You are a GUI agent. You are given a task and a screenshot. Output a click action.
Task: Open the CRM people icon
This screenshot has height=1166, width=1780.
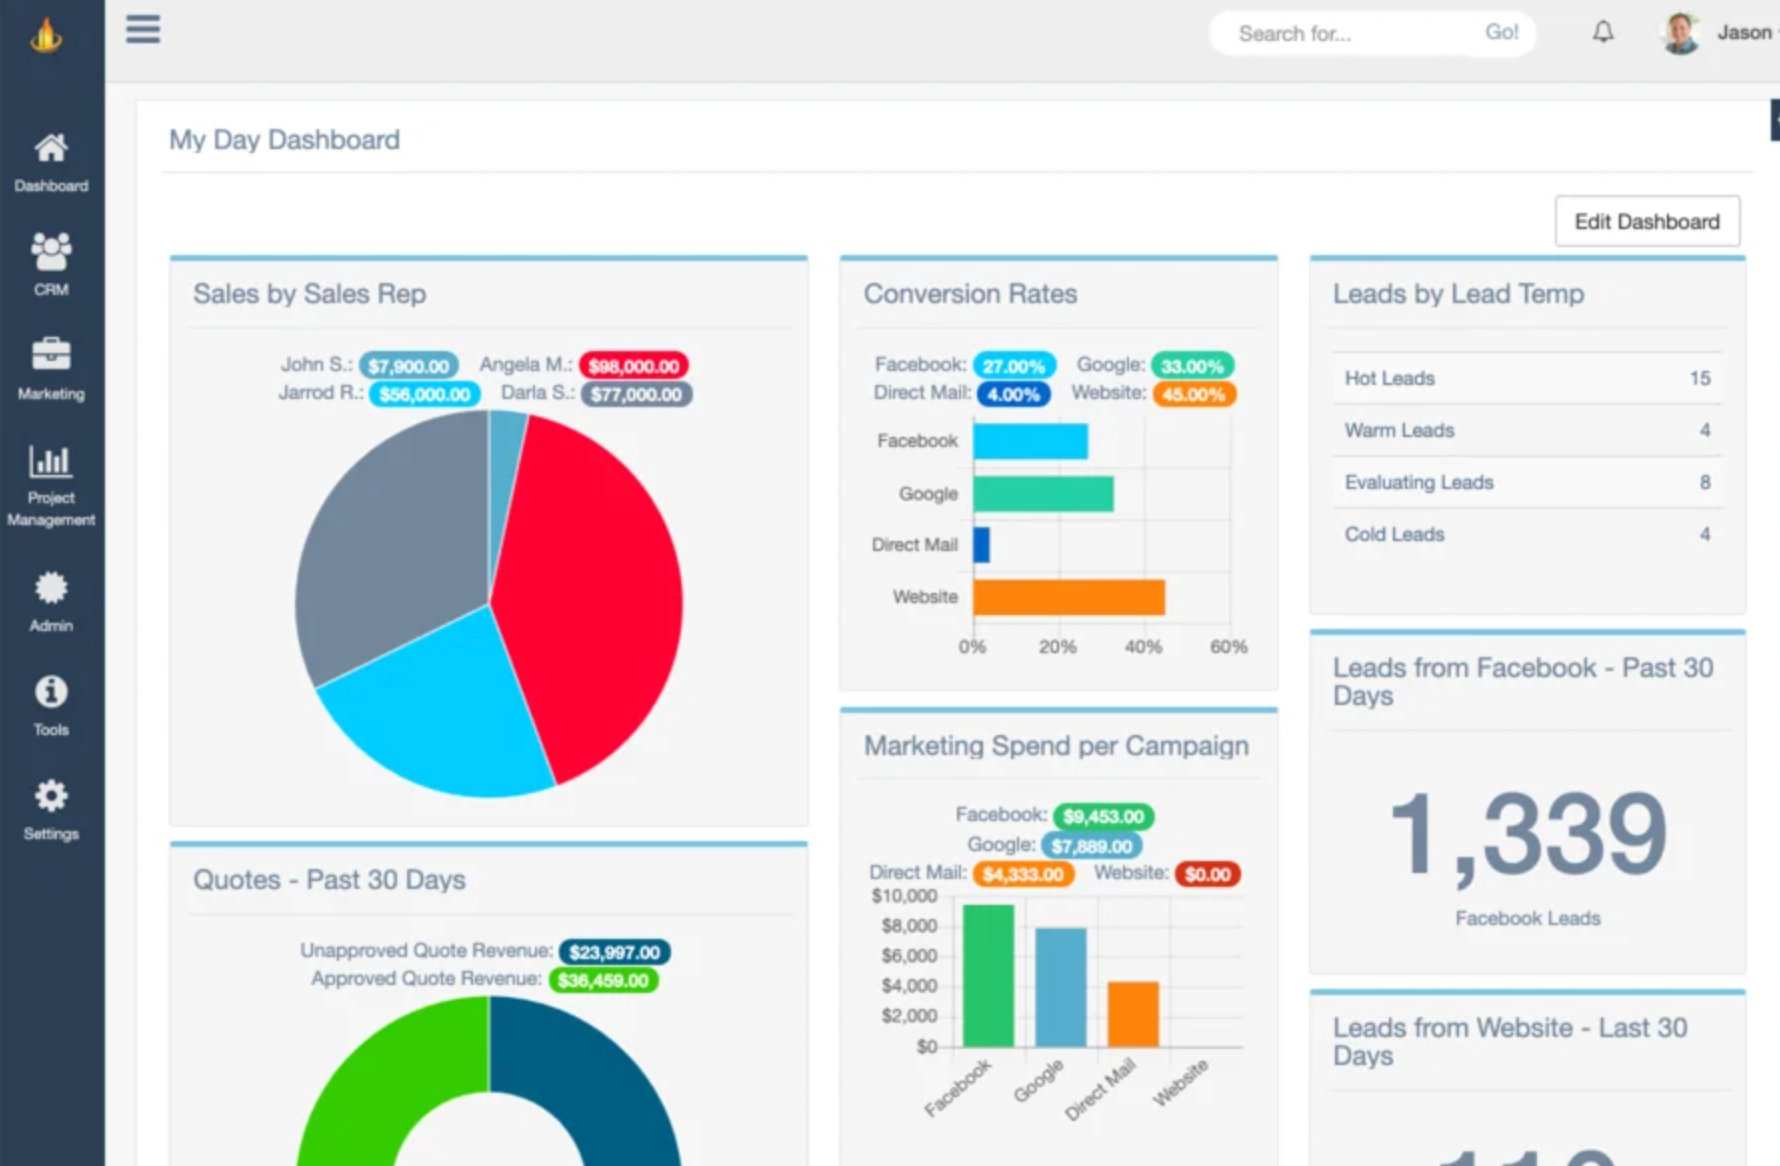(x=51, y=251)
